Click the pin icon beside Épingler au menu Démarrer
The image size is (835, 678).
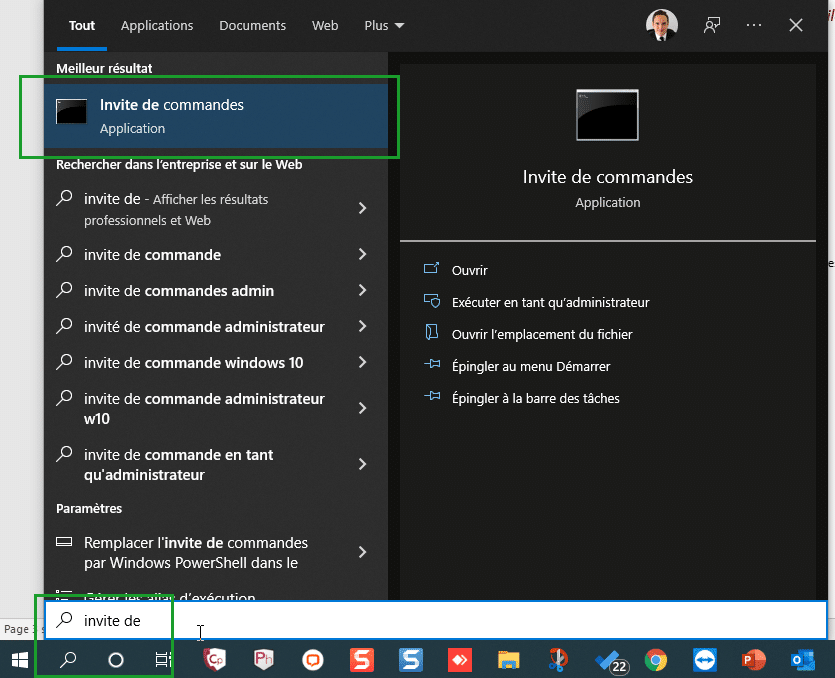click(x=432, y=364)
